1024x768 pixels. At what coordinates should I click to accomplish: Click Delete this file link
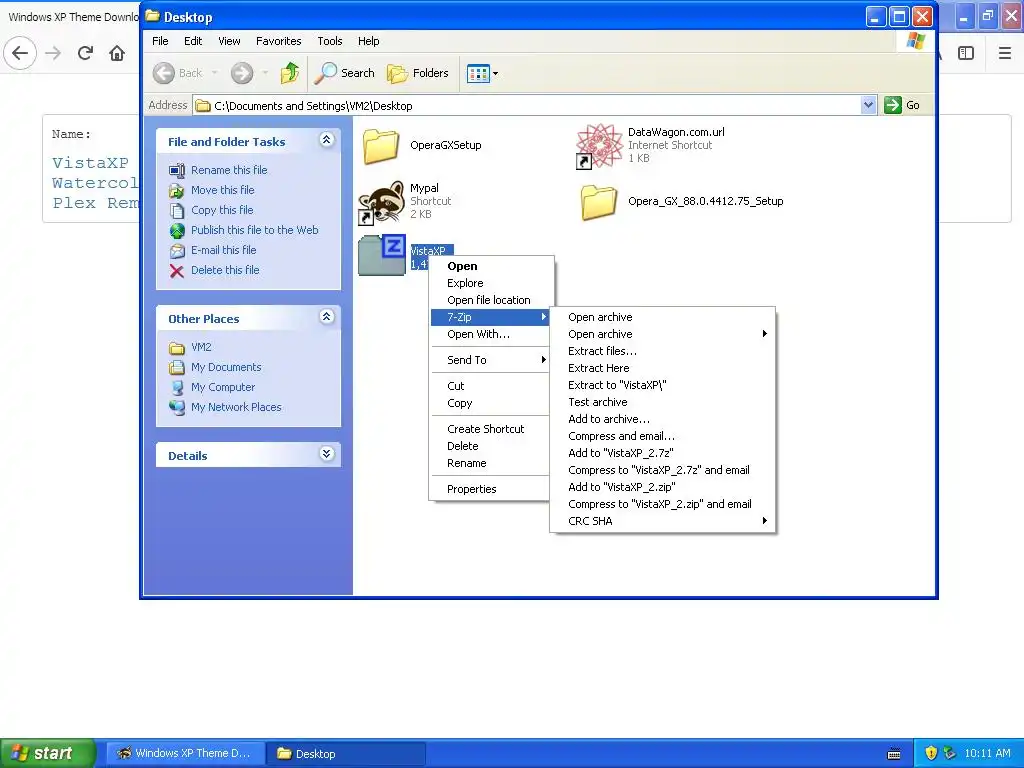tap(225, 270)
